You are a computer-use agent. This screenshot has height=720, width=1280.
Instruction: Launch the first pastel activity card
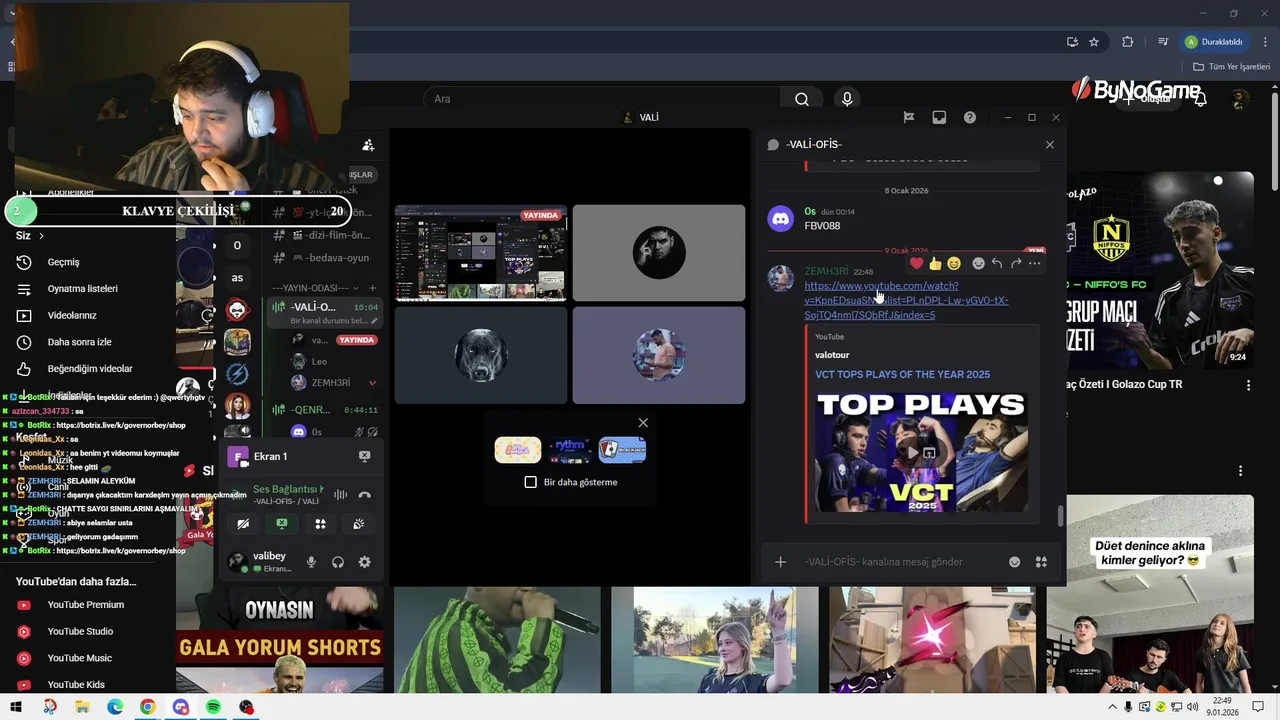pyautogui.click(x=518, y=450)
